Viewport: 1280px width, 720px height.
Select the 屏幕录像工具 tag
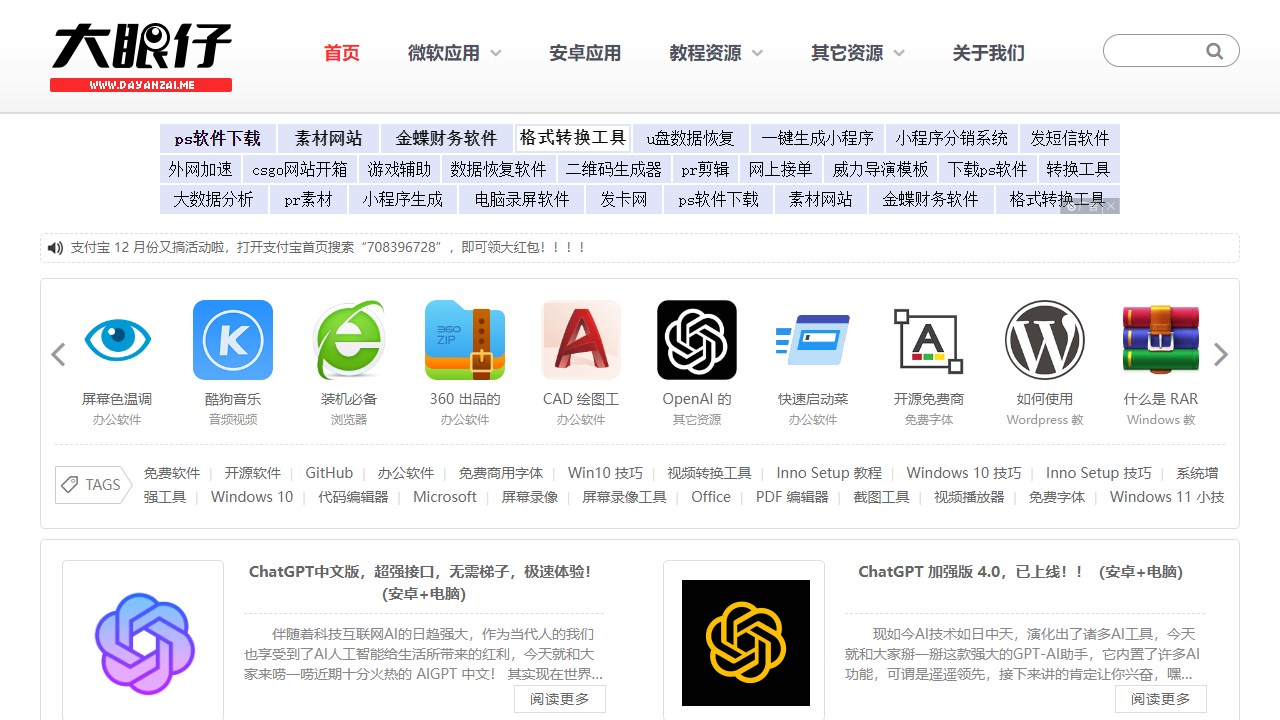(624, 497)
